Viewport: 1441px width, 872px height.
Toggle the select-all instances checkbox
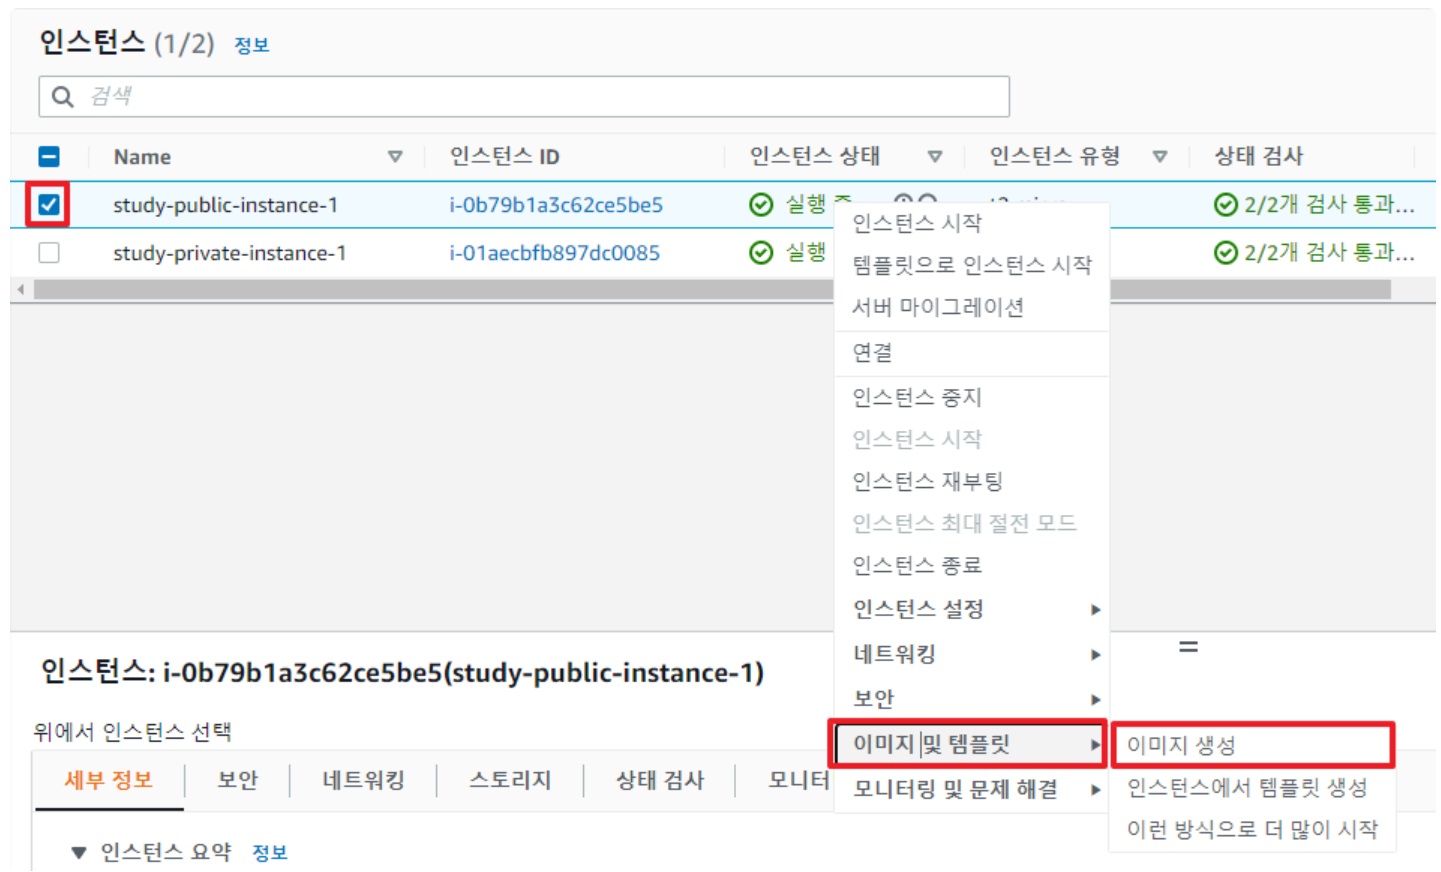tap(49, 157)
